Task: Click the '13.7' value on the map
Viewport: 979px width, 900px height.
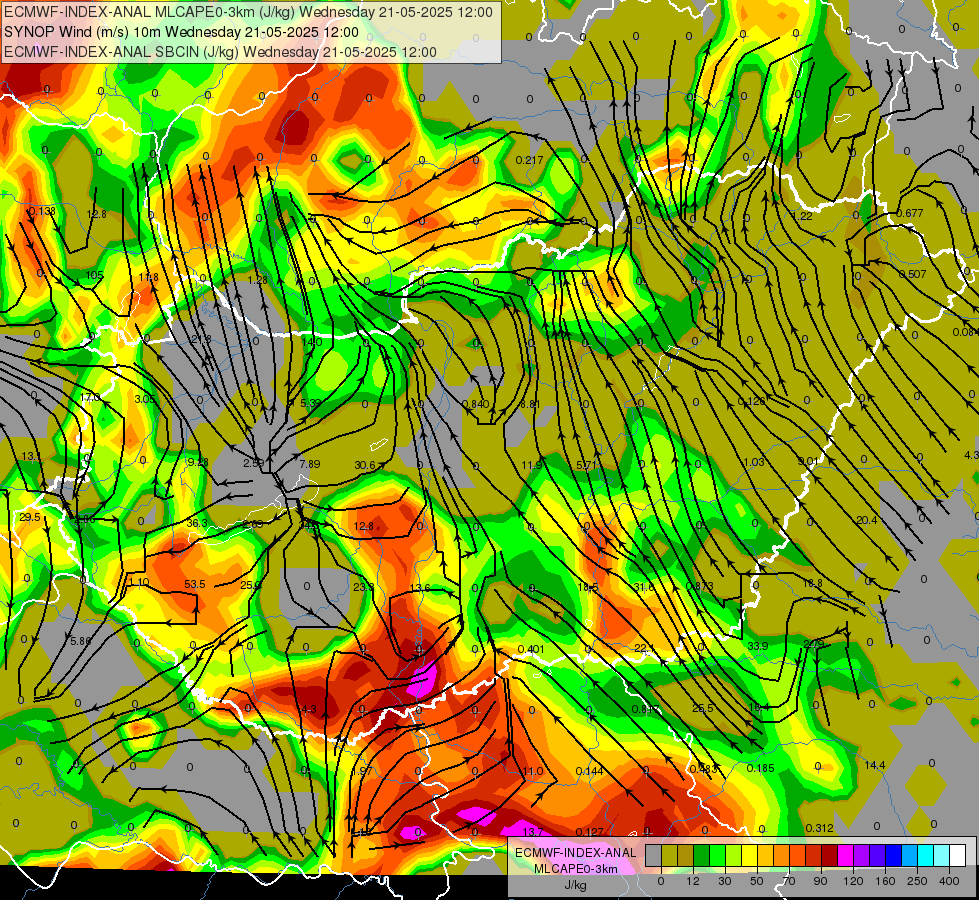Action: tap(533, 832)
